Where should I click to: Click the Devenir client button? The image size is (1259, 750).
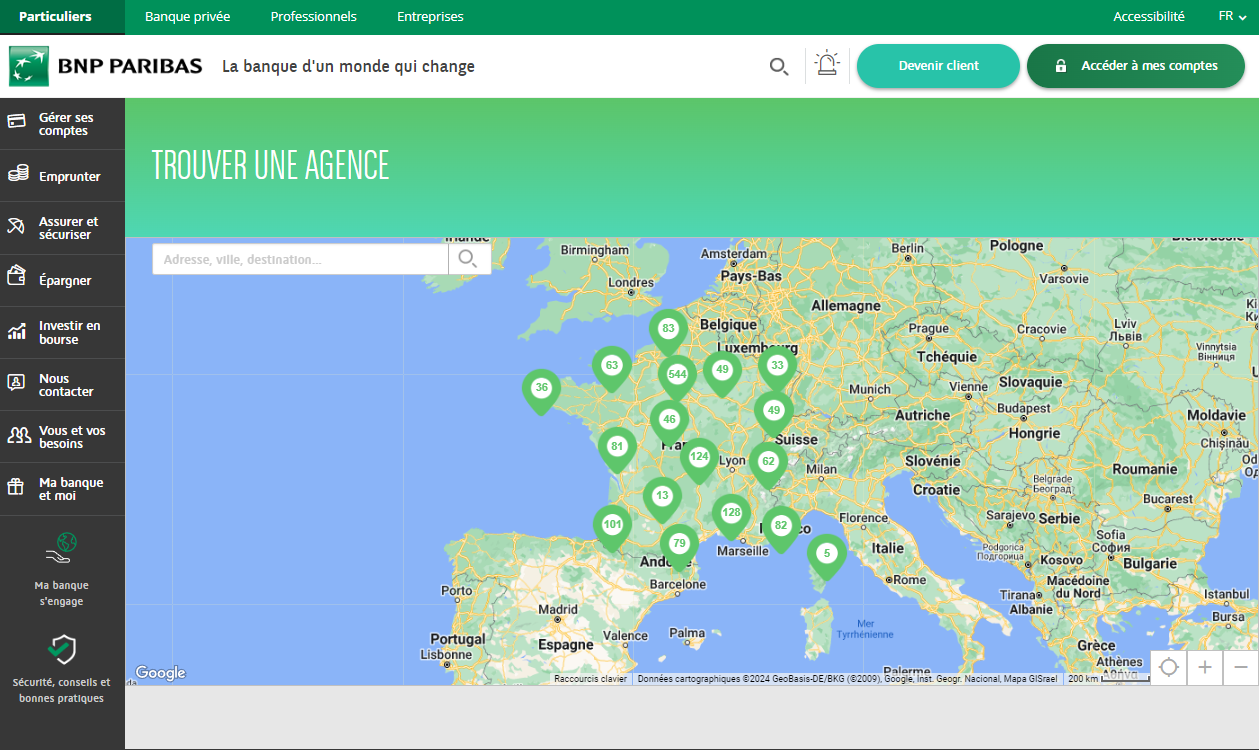tap(938, 66)
